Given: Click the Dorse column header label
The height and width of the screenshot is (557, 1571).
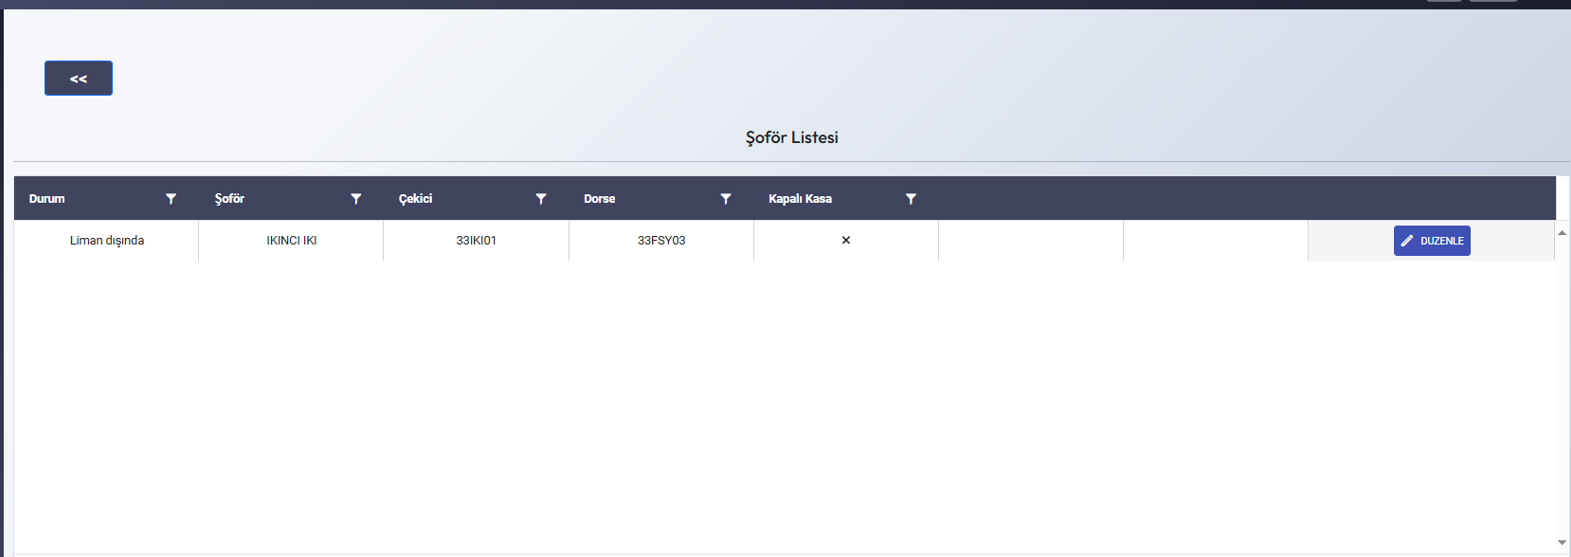Looking at the screenshot, I should click(x=599, y=199).
